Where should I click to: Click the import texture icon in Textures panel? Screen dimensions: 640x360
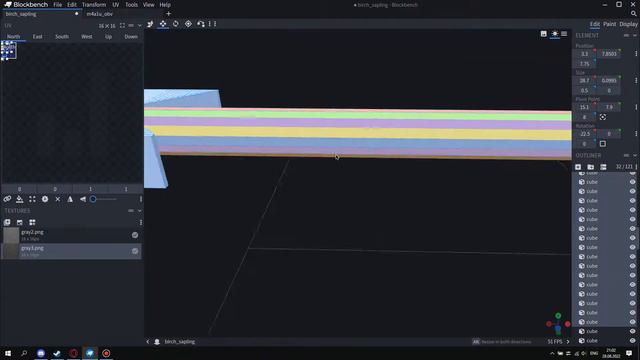7,222
